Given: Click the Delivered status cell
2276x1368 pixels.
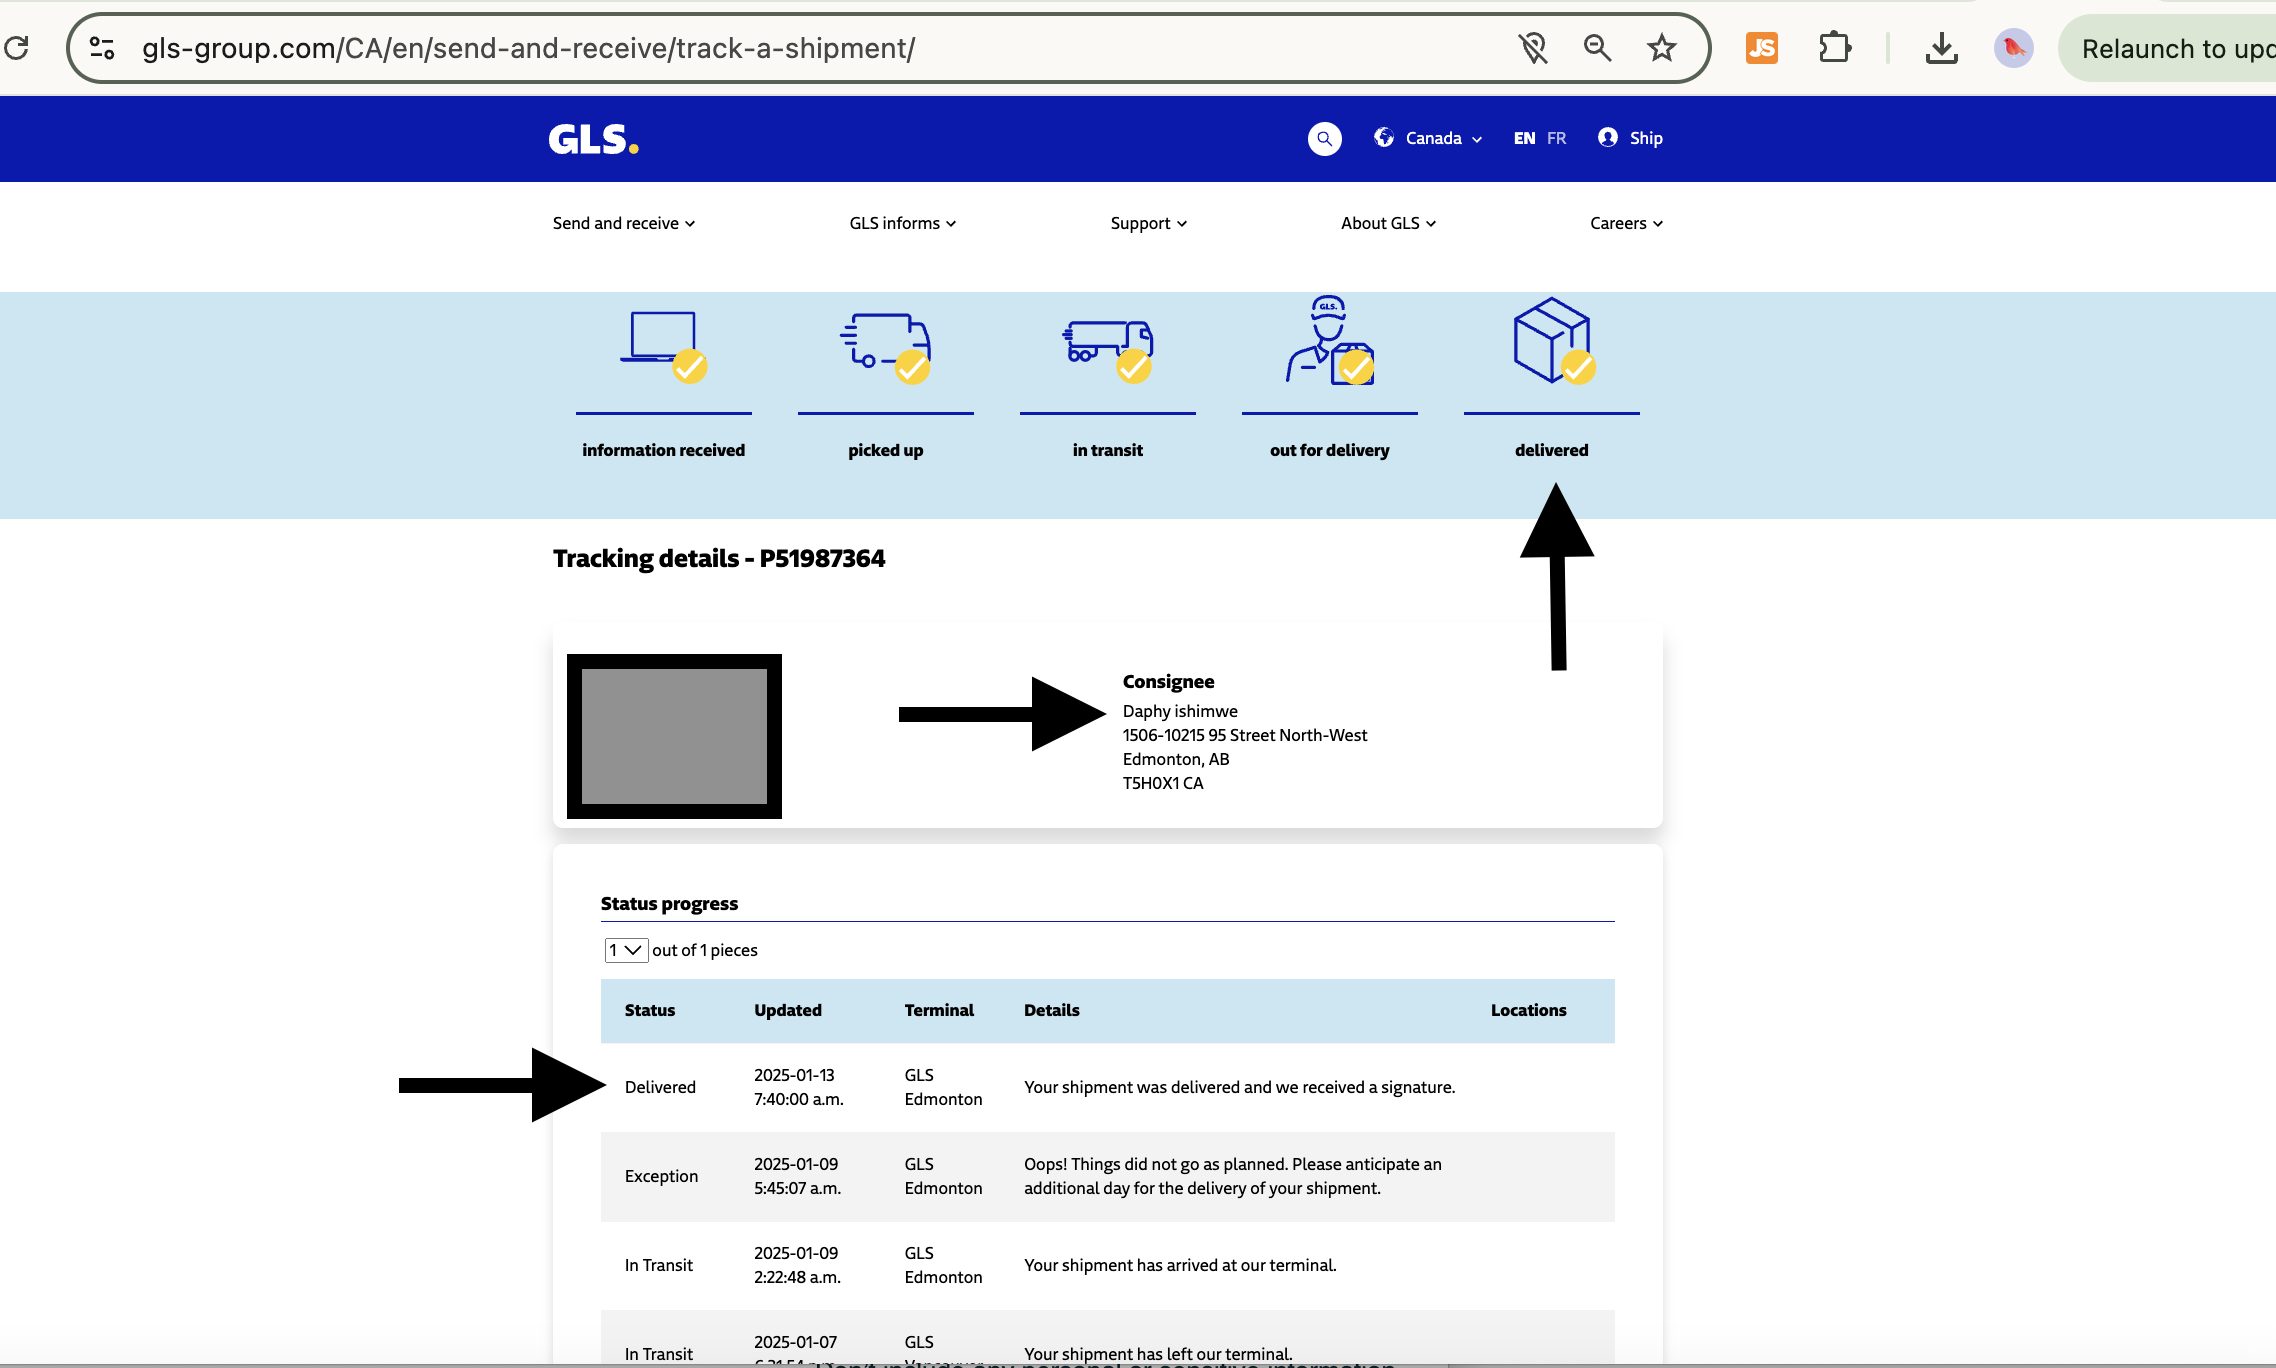Looking at the screenshot, I should [x=660, y=1087].
